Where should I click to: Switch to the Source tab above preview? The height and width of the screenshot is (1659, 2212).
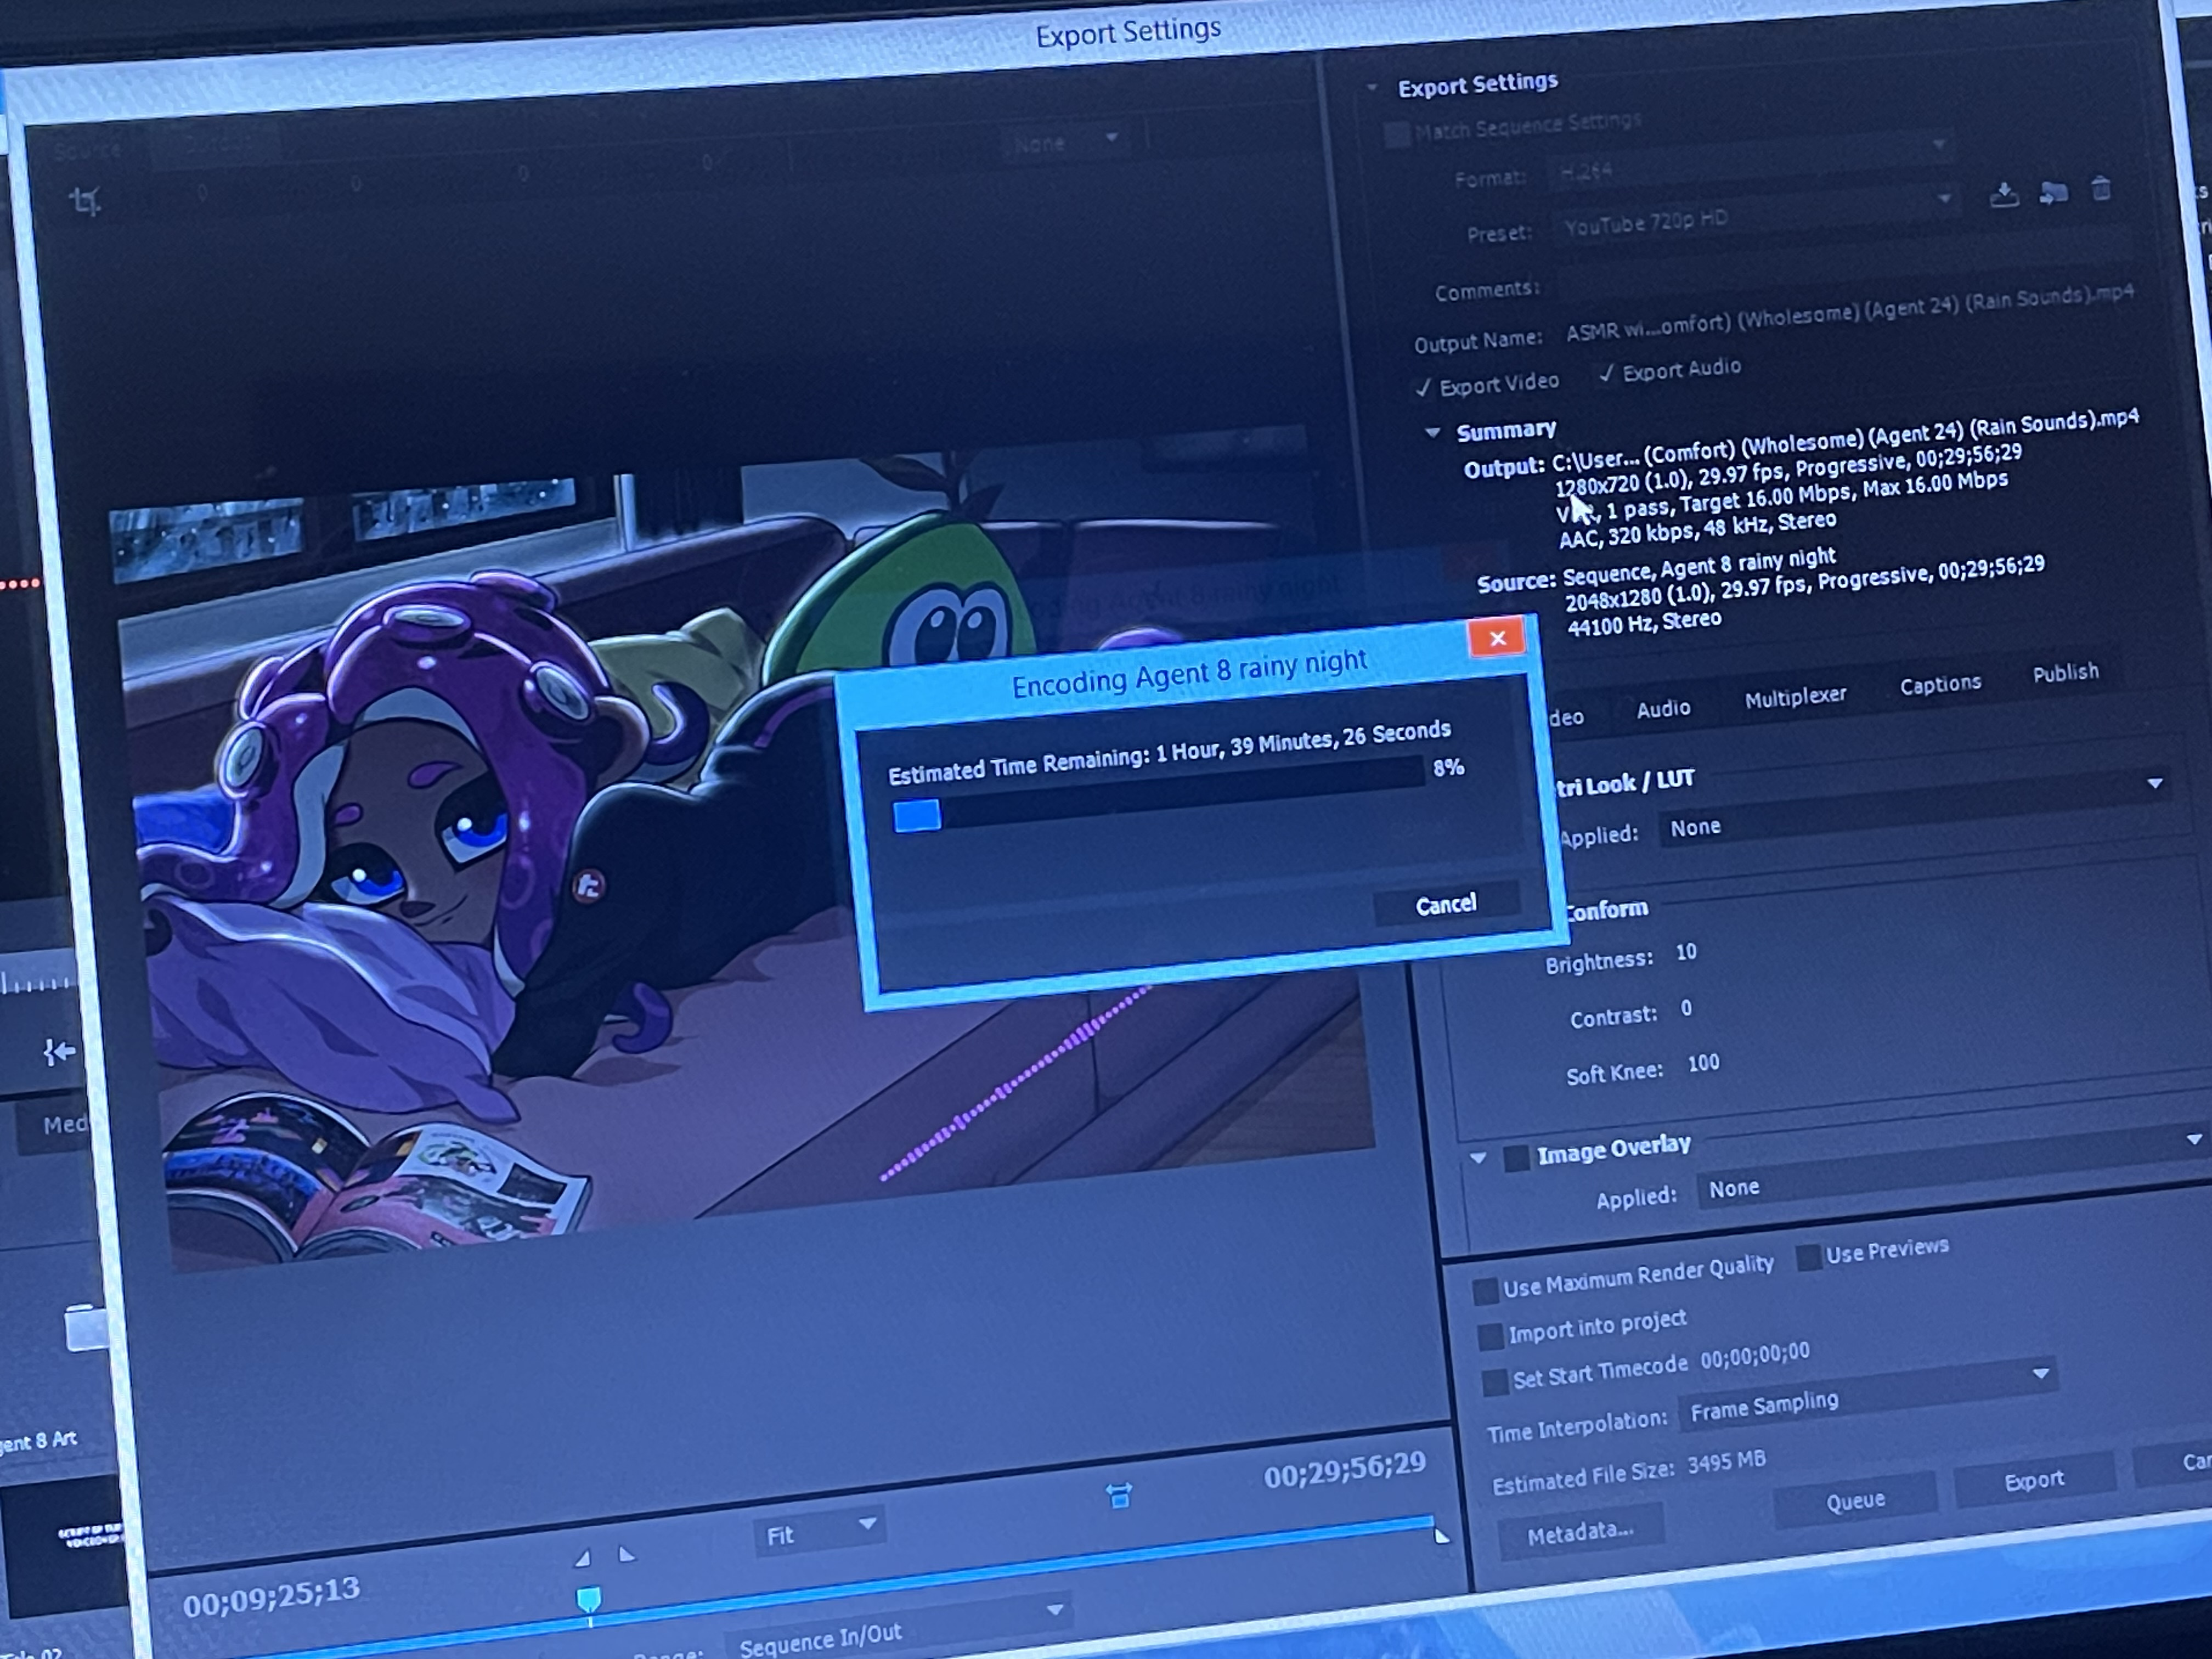[88, 150]
